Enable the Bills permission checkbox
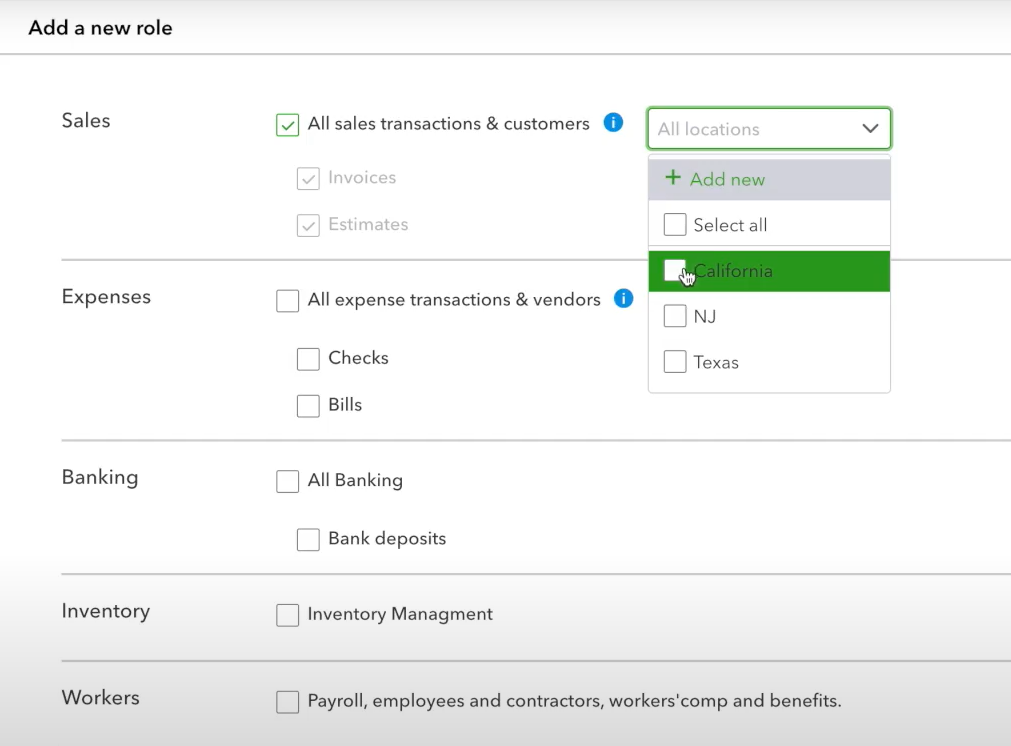 click(308, 406)
